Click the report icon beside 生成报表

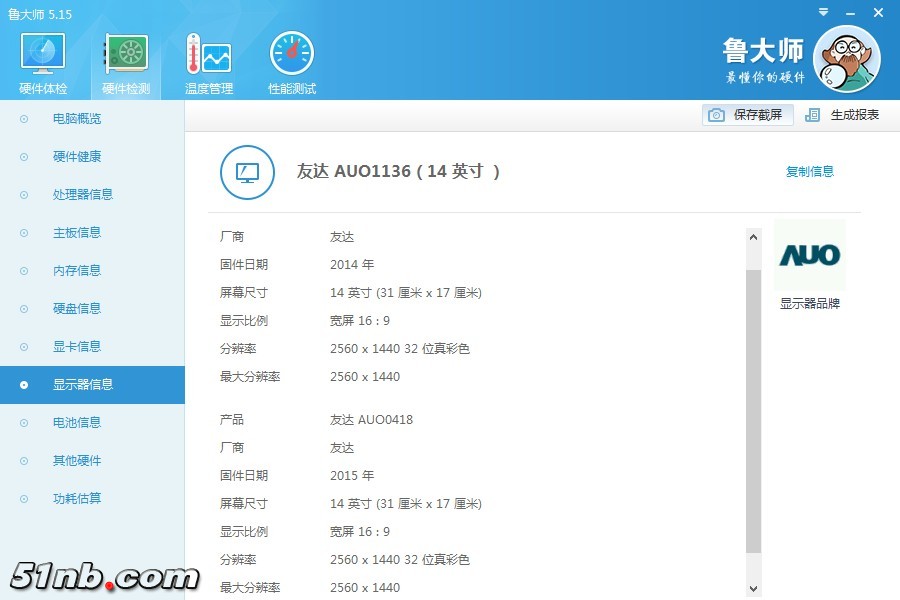tap(812, 115)
